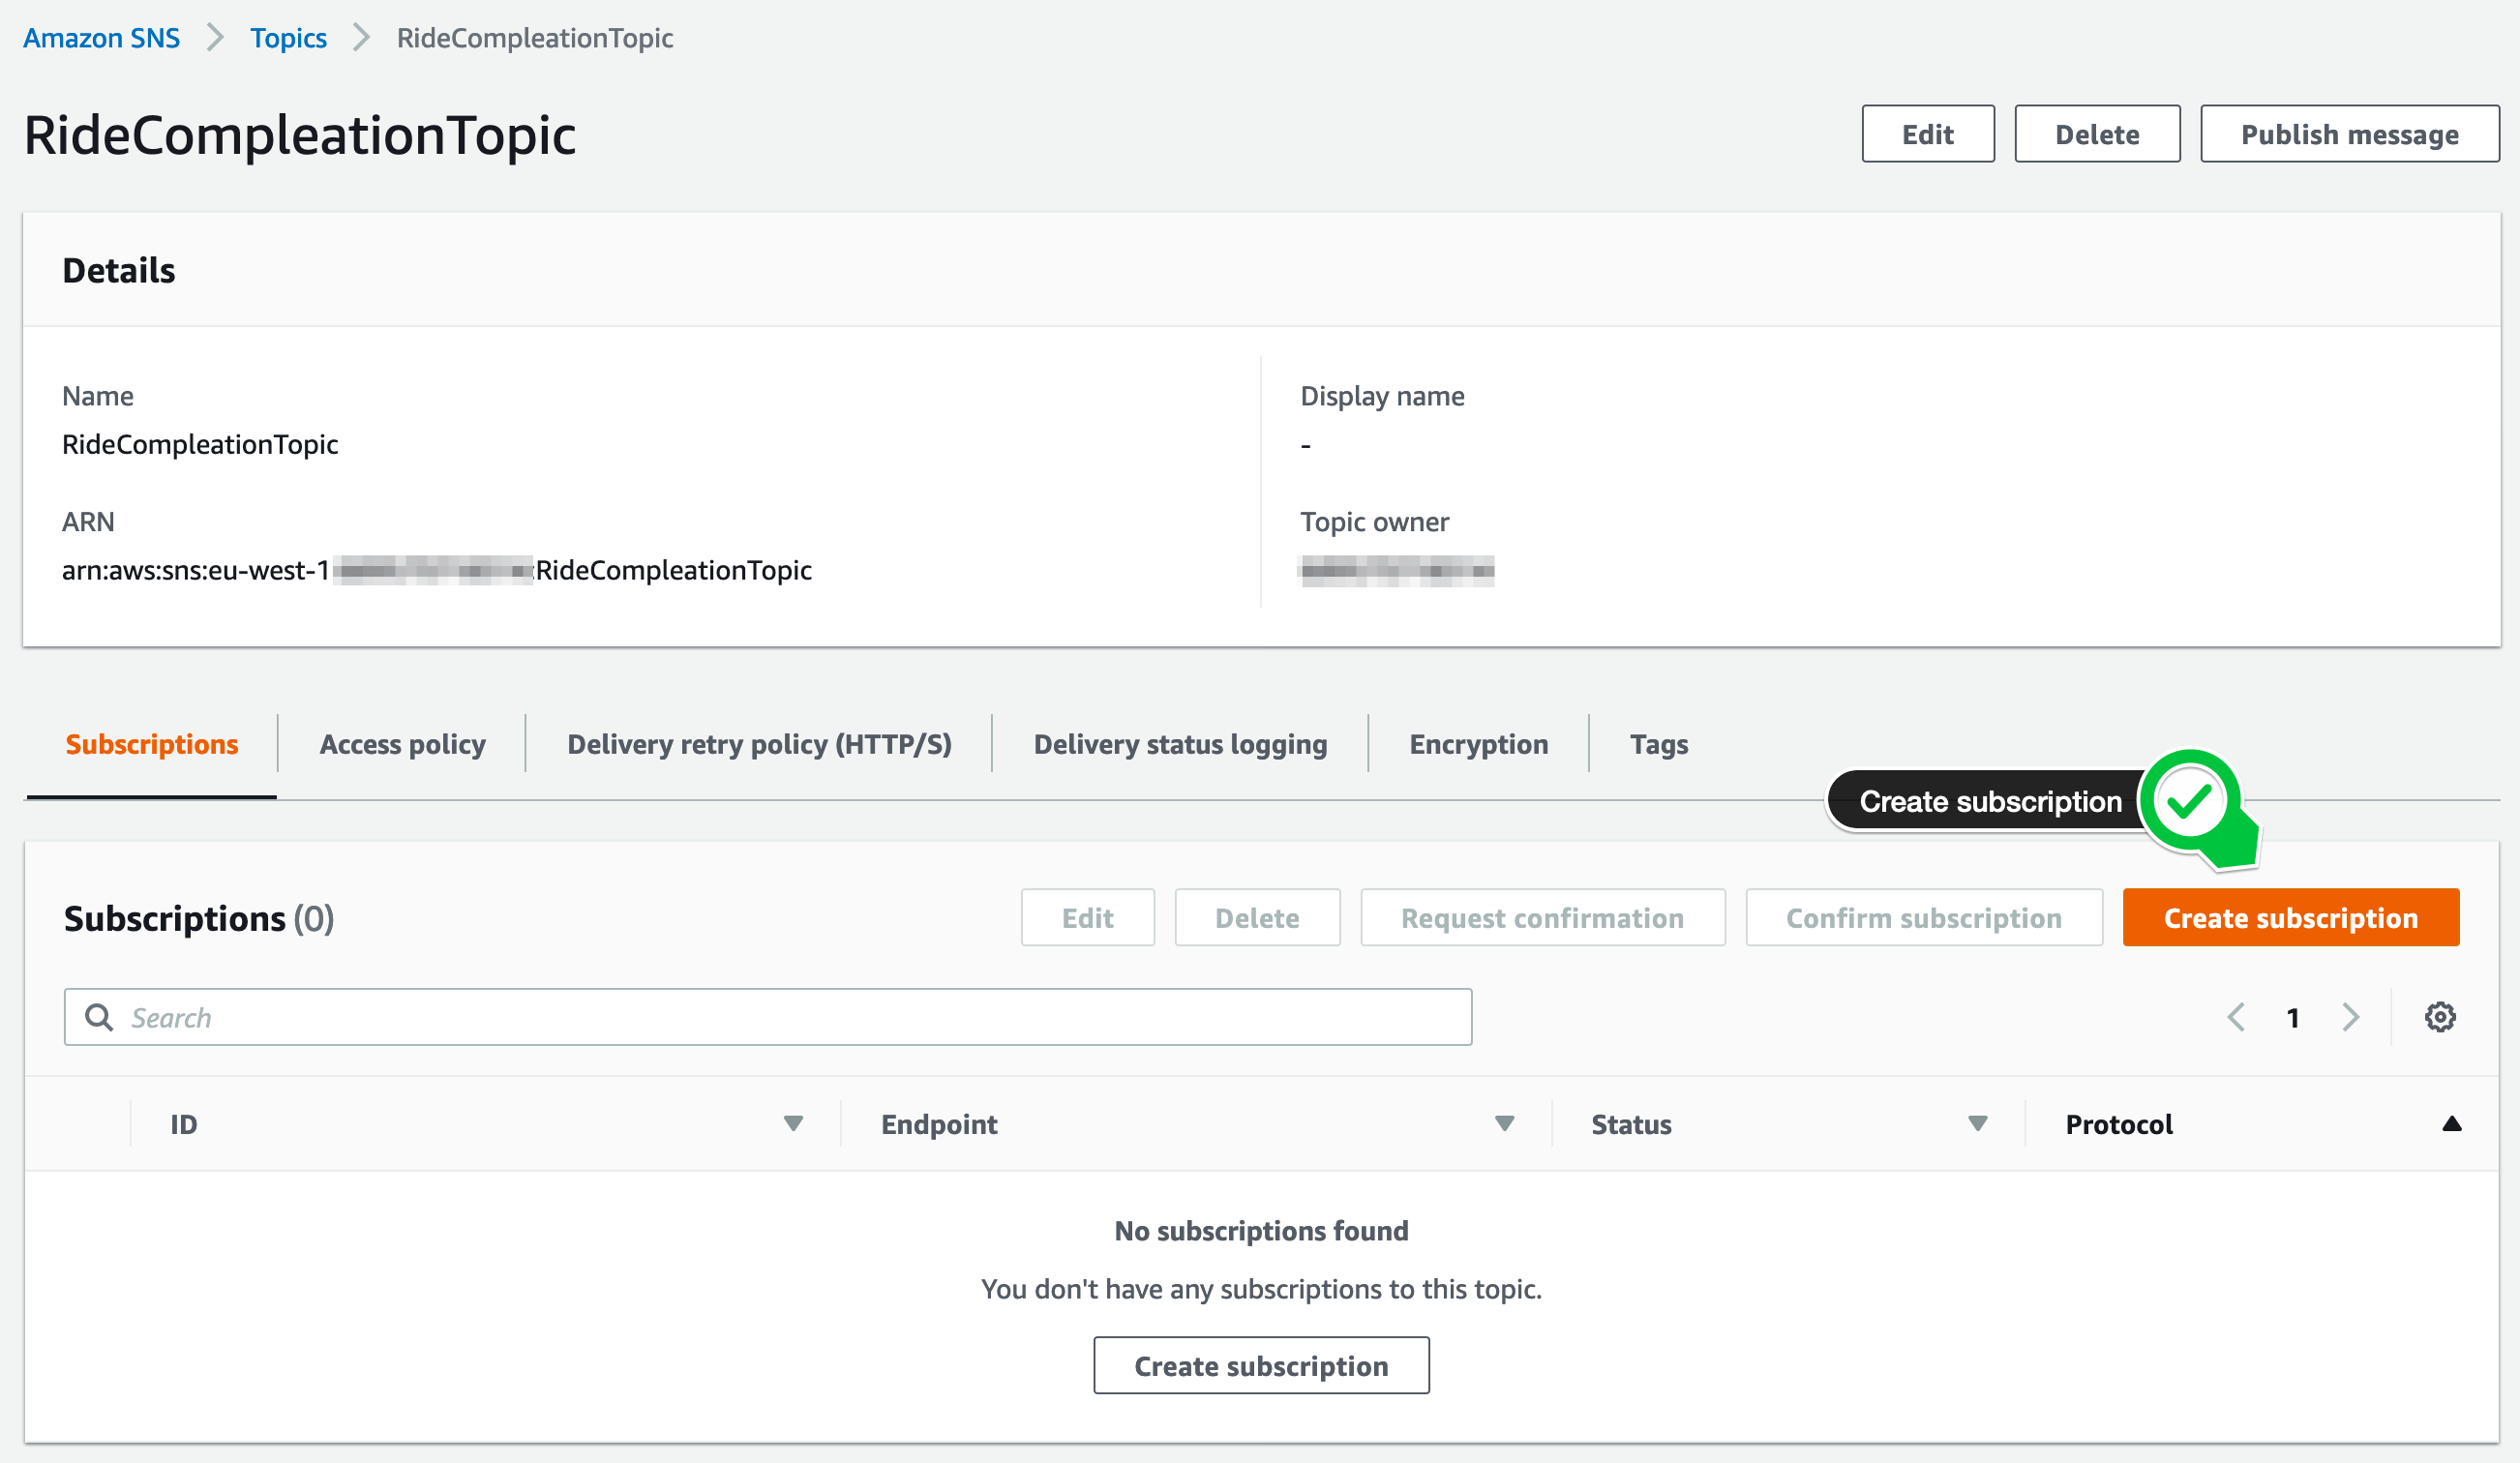Open the Access policy tab
The width and height of the screenshot is (2520, 1463).
coord(402,744)
